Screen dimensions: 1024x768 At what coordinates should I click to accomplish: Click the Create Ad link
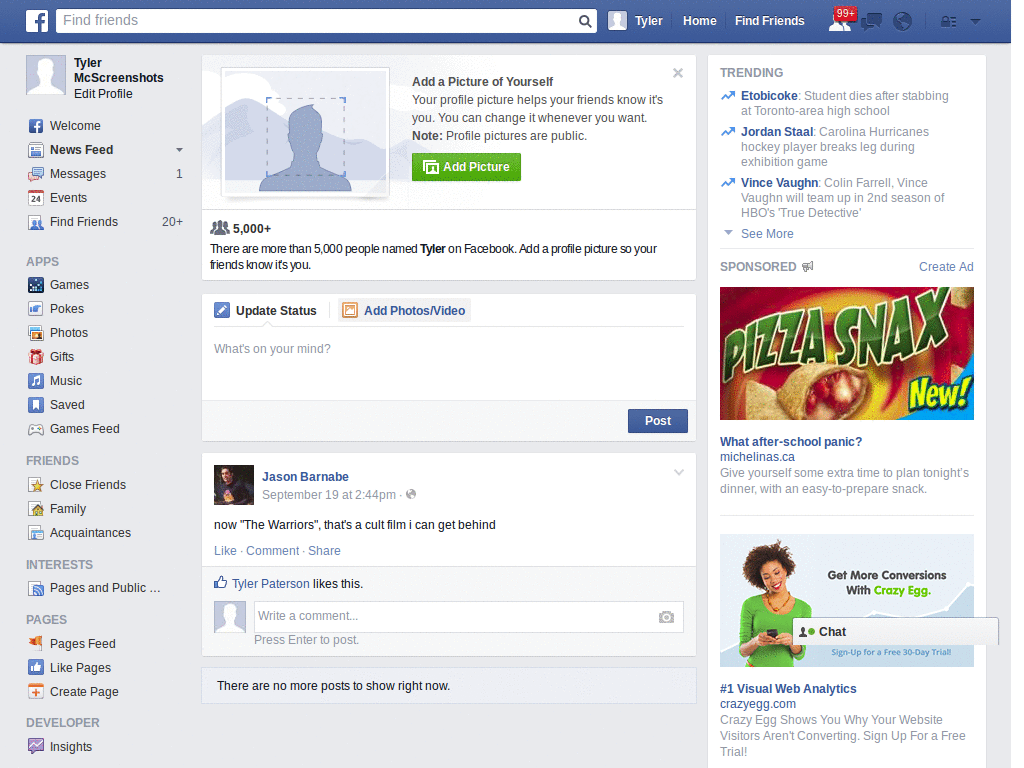[946, 267]
